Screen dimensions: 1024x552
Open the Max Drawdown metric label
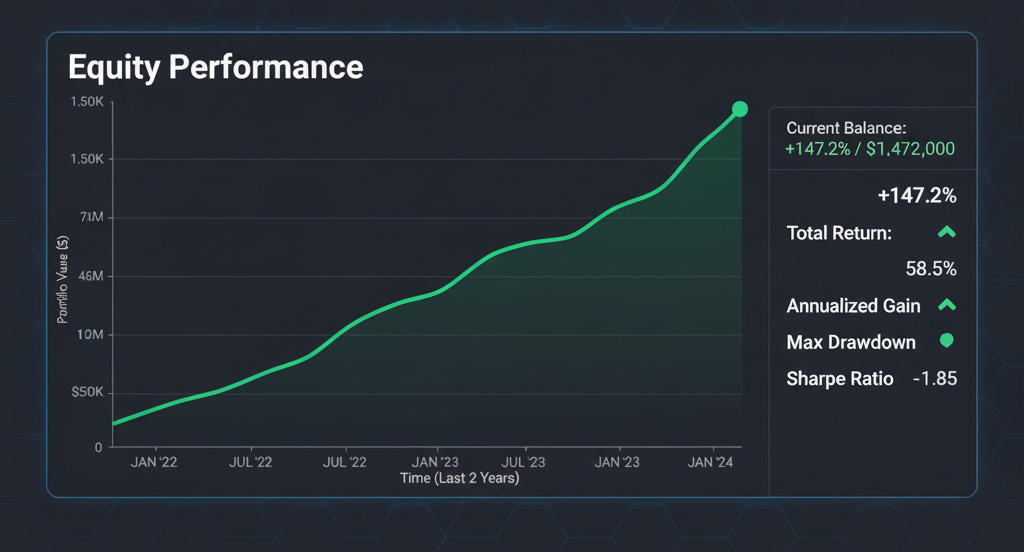click(851, 342)
